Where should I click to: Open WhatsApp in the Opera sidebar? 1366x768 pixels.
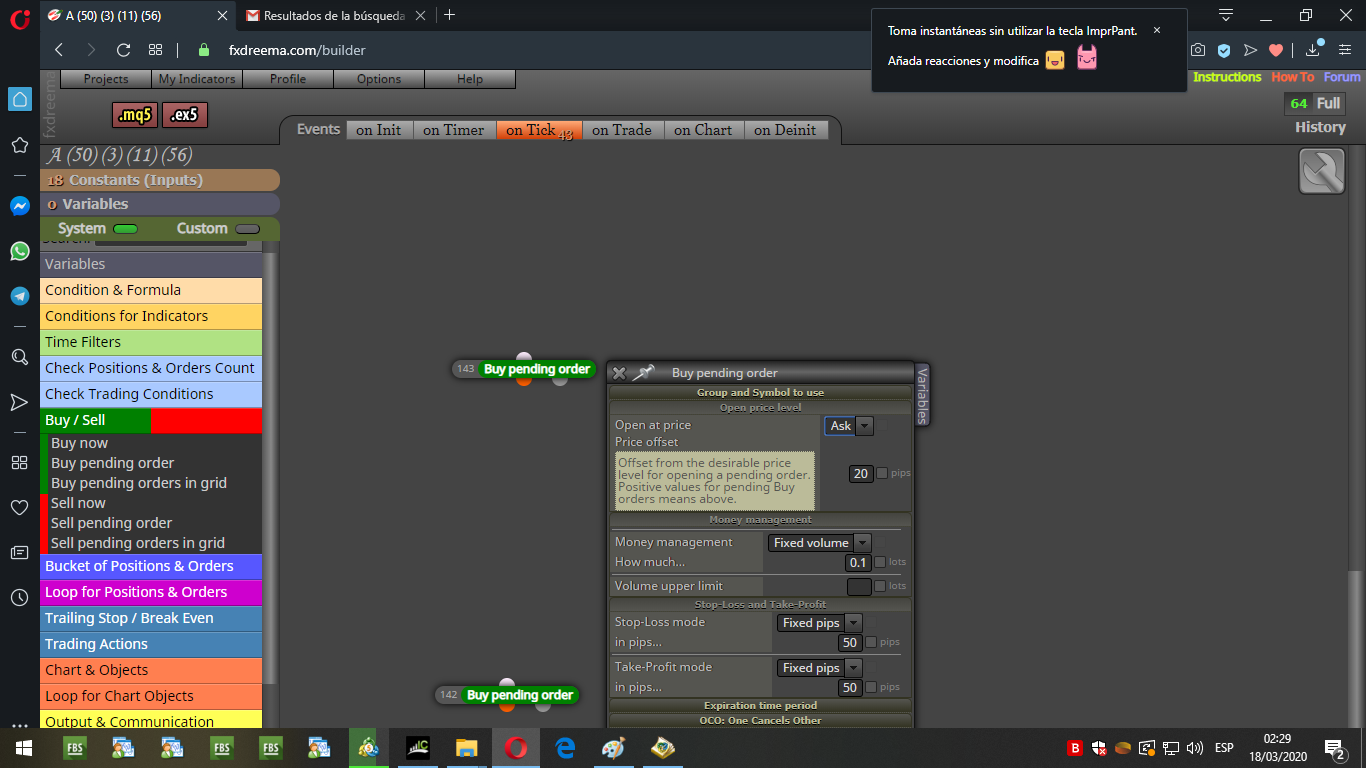pos(20,251)
